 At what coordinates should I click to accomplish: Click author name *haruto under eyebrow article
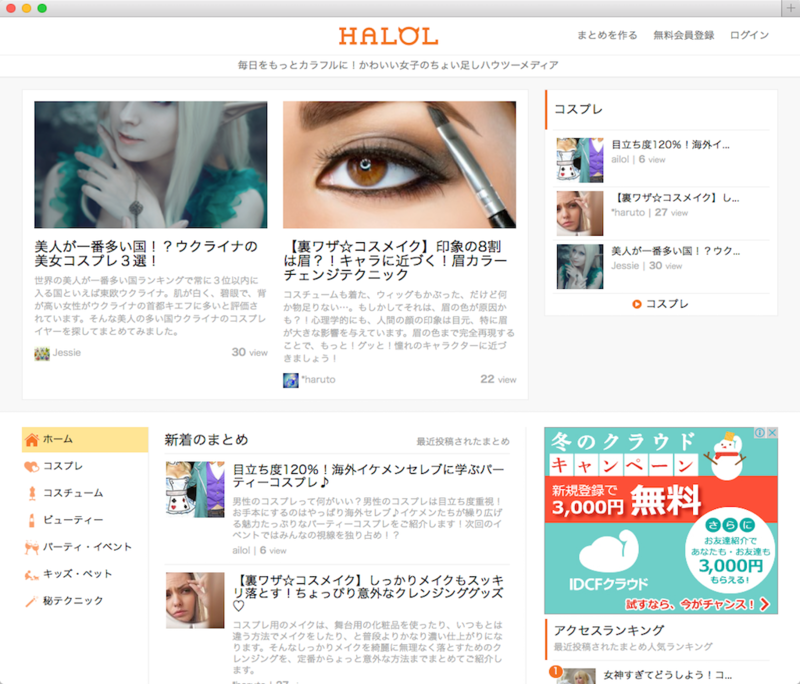318,380
